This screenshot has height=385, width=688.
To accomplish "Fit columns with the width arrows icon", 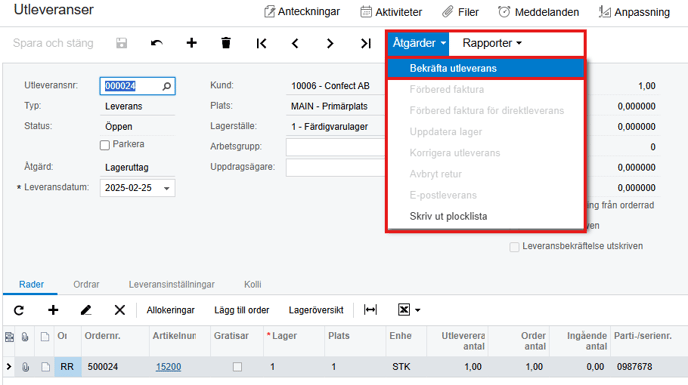I will 370,310.
